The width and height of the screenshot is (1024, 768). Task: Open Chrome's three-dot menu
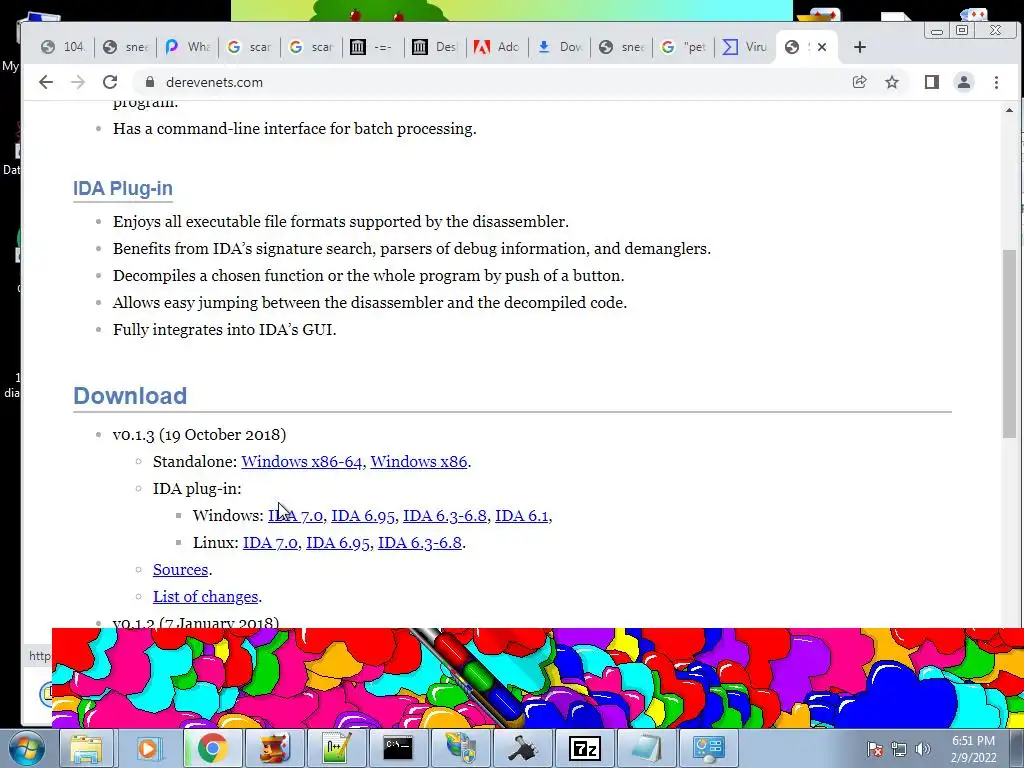[997, 82]
